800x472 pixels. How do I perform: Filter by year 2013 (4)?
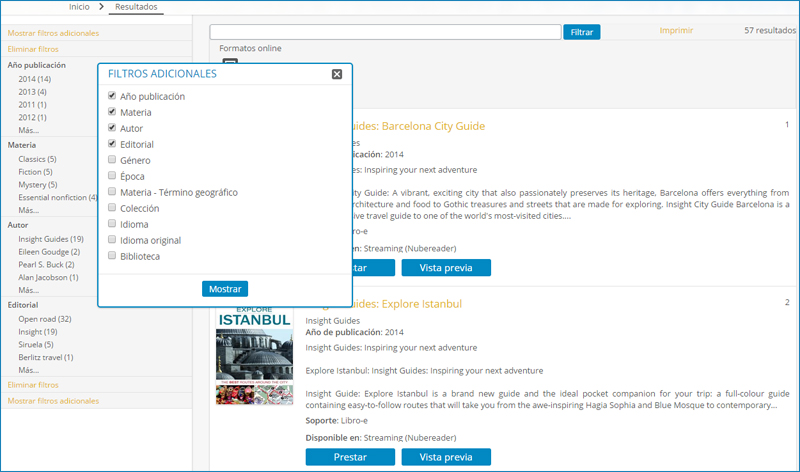click(x=33, y=92)
